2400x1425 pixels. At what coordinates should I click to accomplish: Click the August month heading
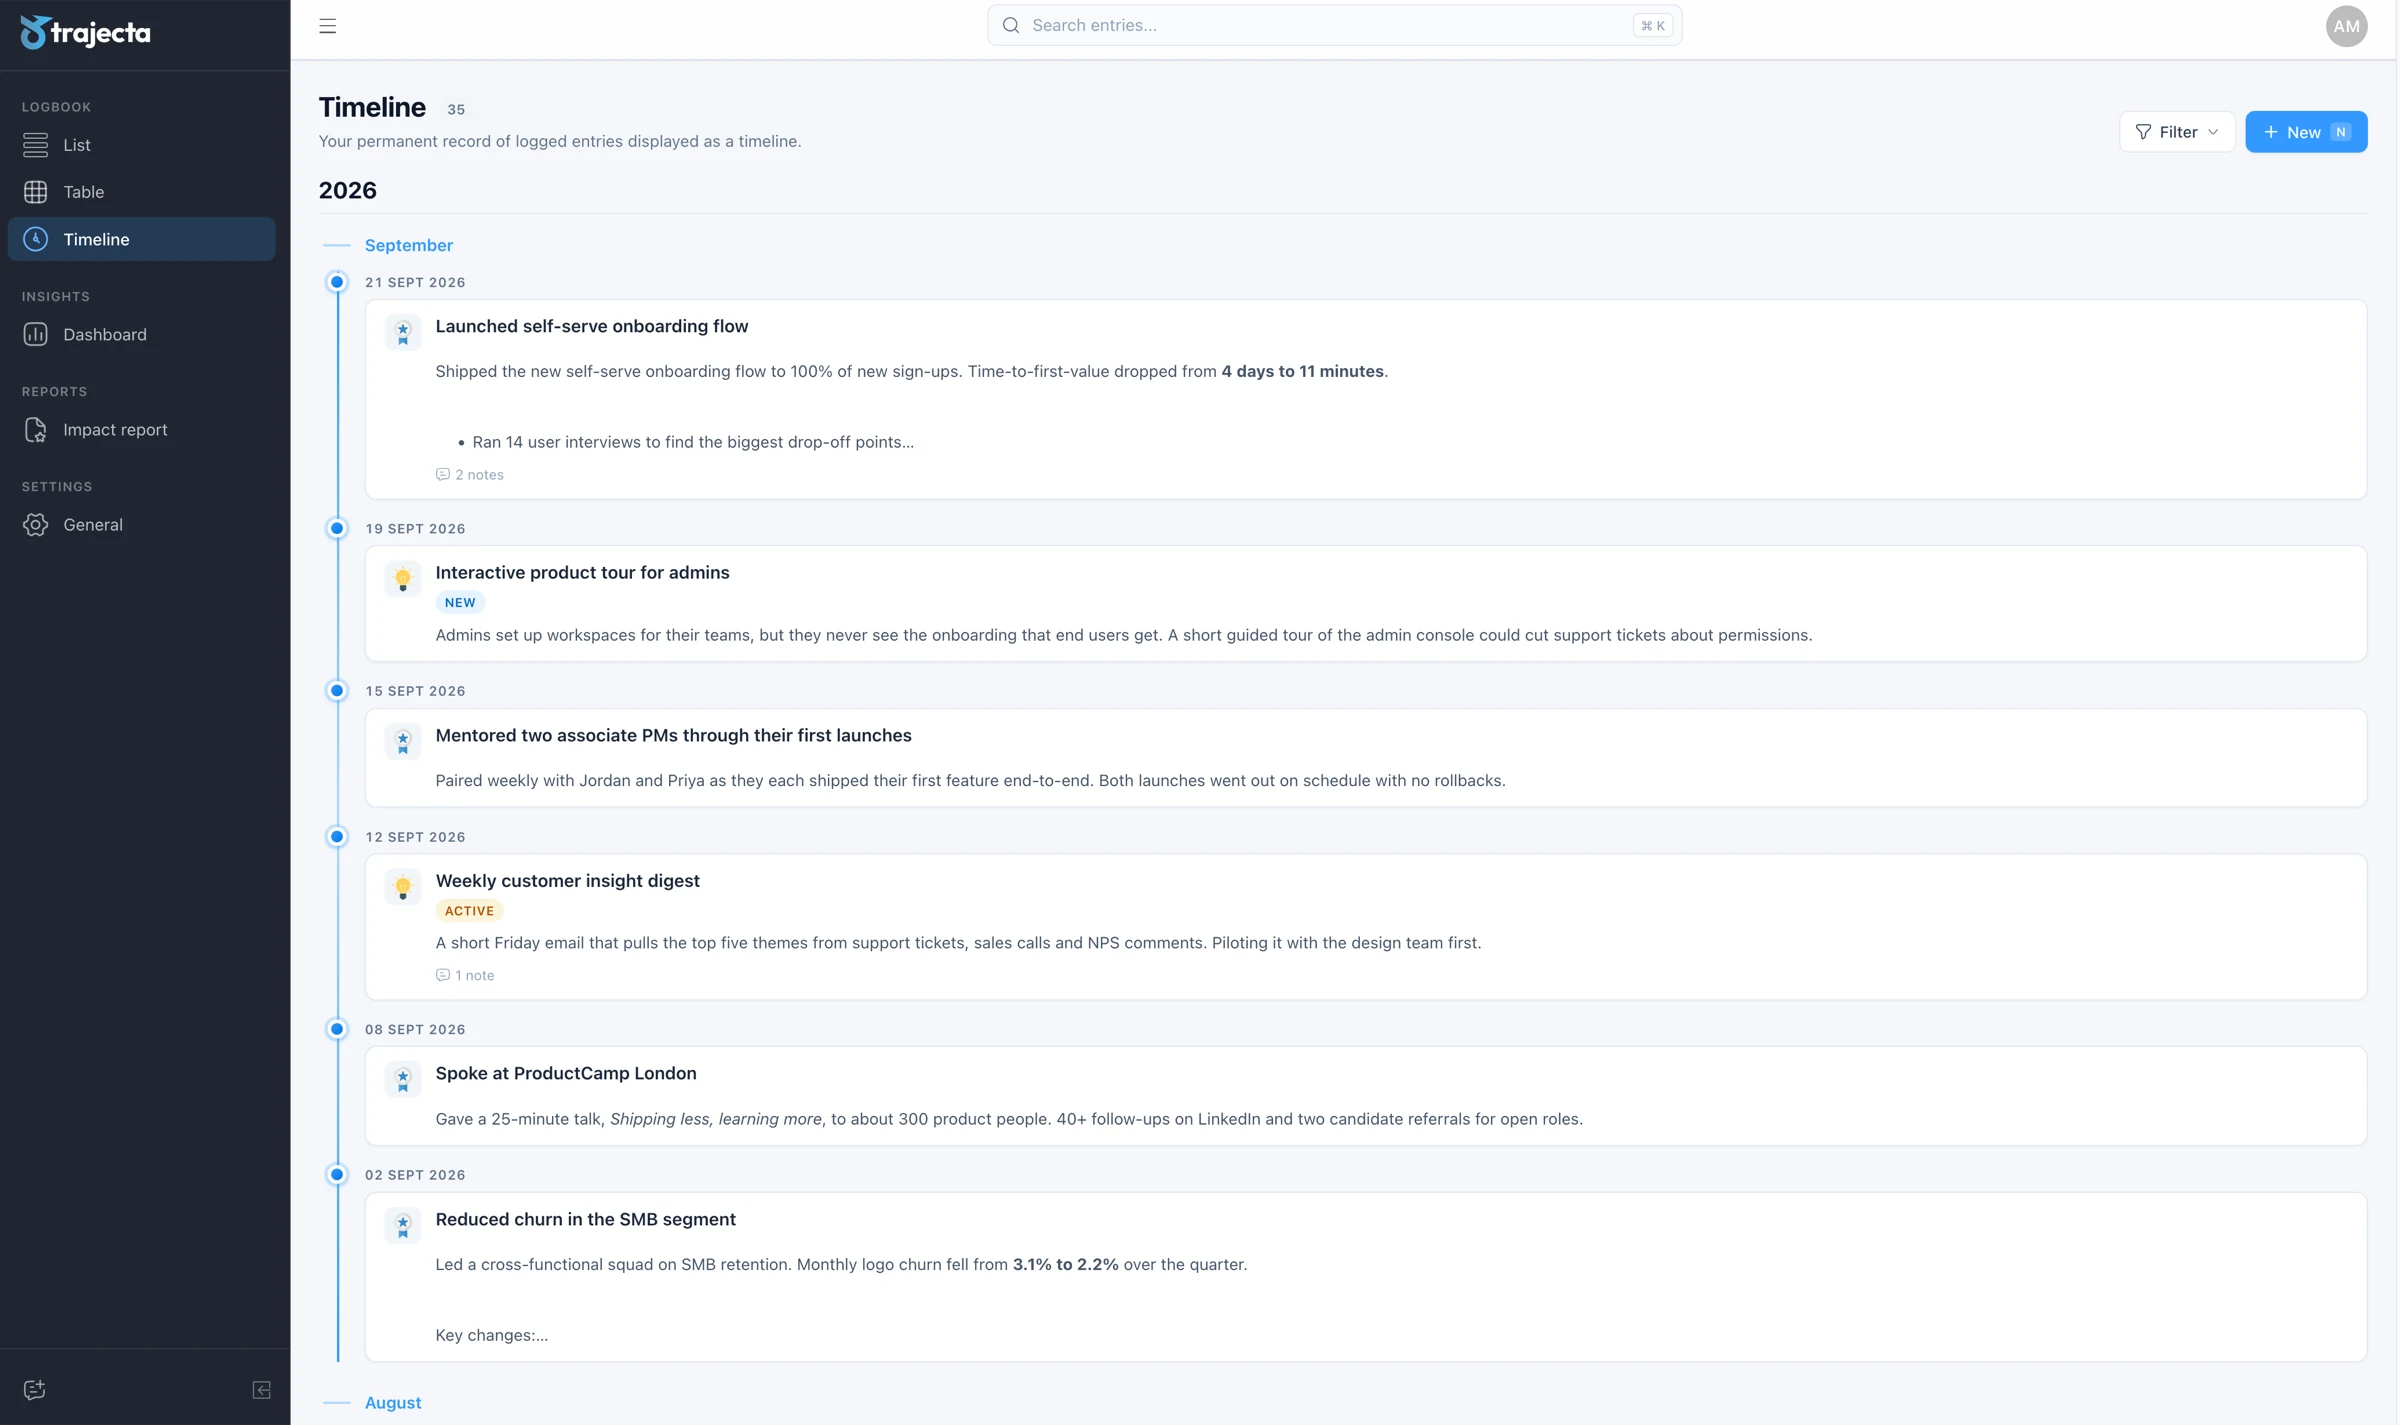point(393,1402)
